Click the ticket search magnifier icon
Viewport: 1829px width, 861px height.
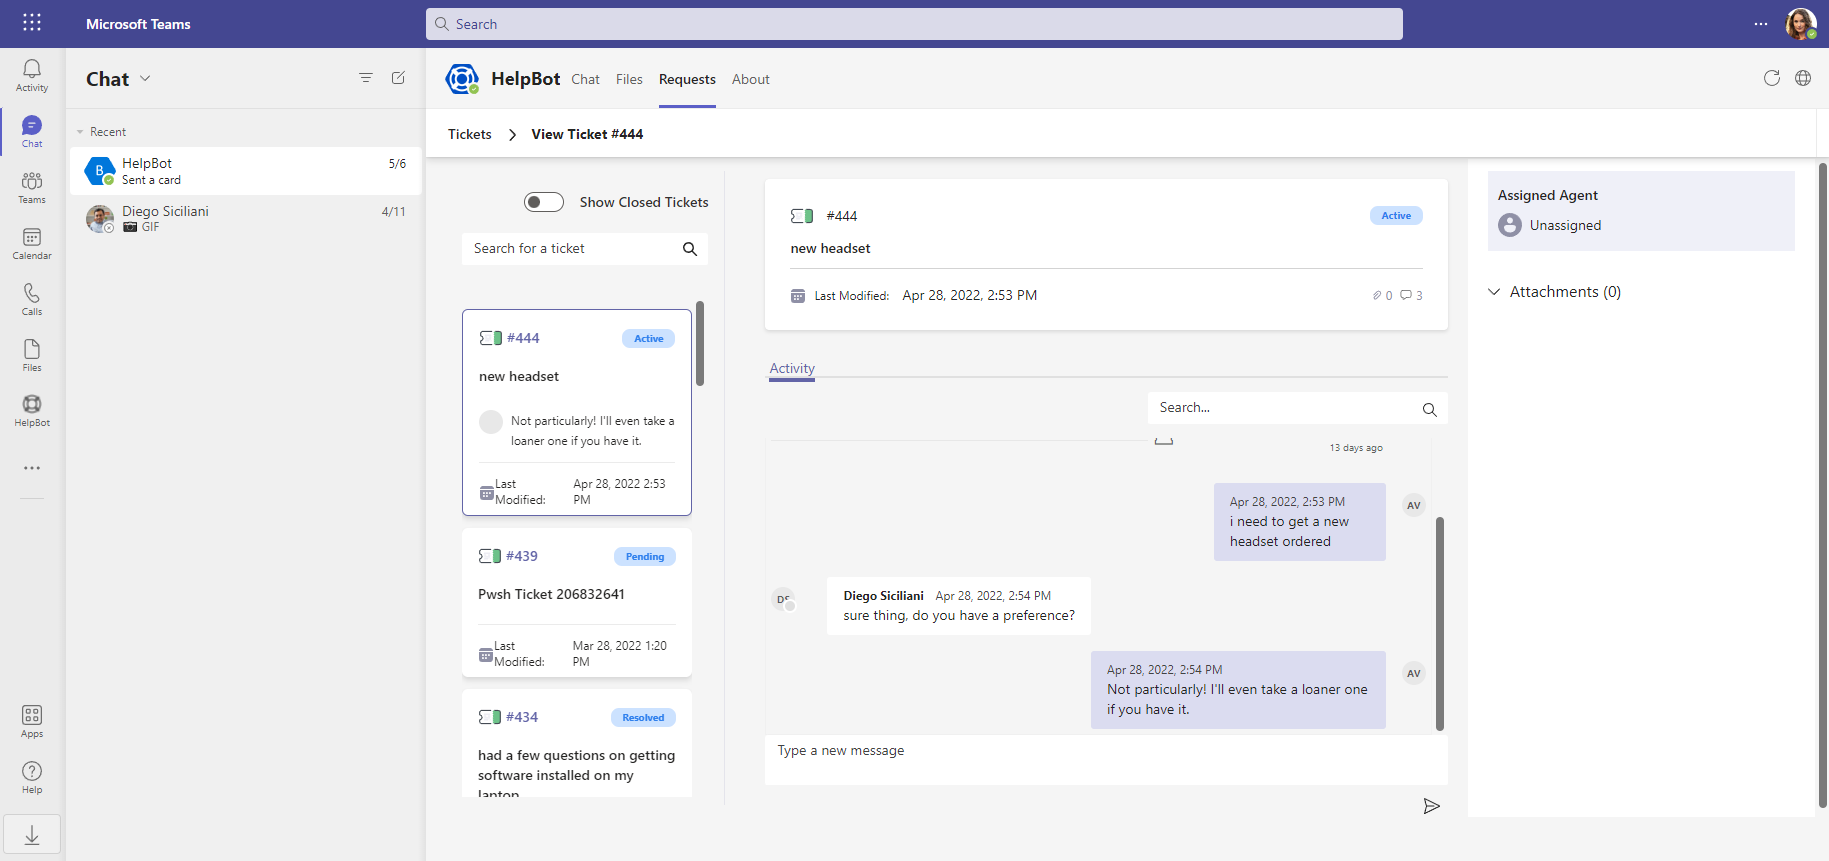690,249
